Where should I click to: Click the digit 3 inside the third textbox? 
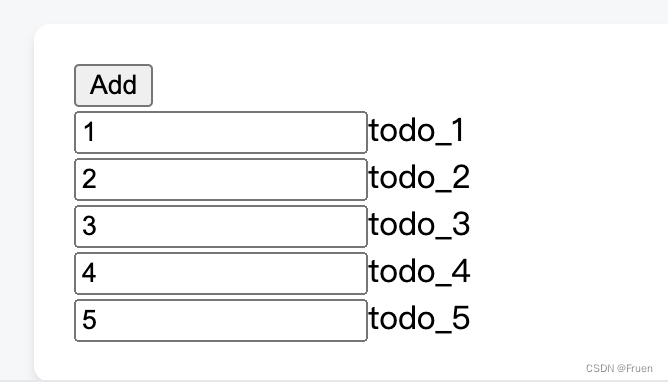89,226
